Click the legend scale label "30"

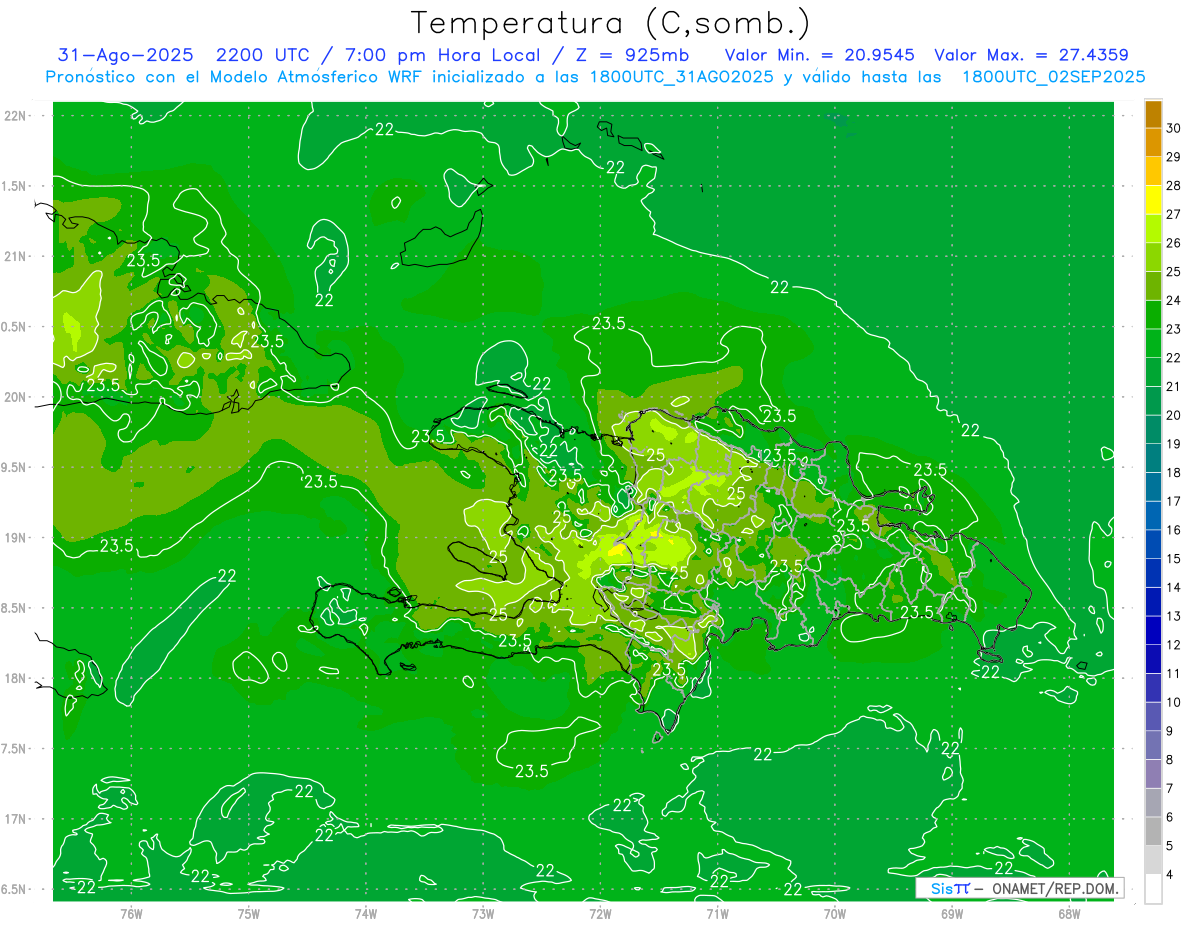tap(1174, 128)
